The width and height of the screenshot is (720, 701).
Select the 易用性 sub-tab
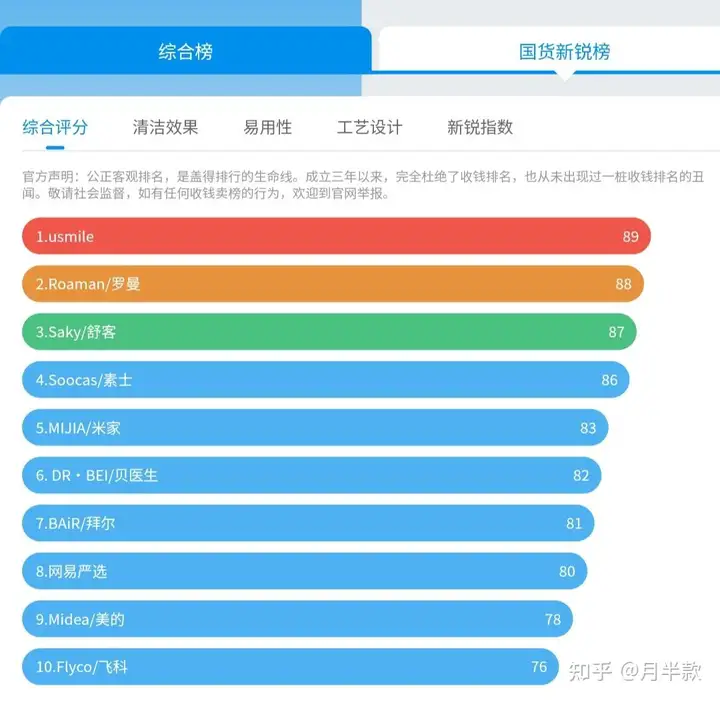pos(268,127)
